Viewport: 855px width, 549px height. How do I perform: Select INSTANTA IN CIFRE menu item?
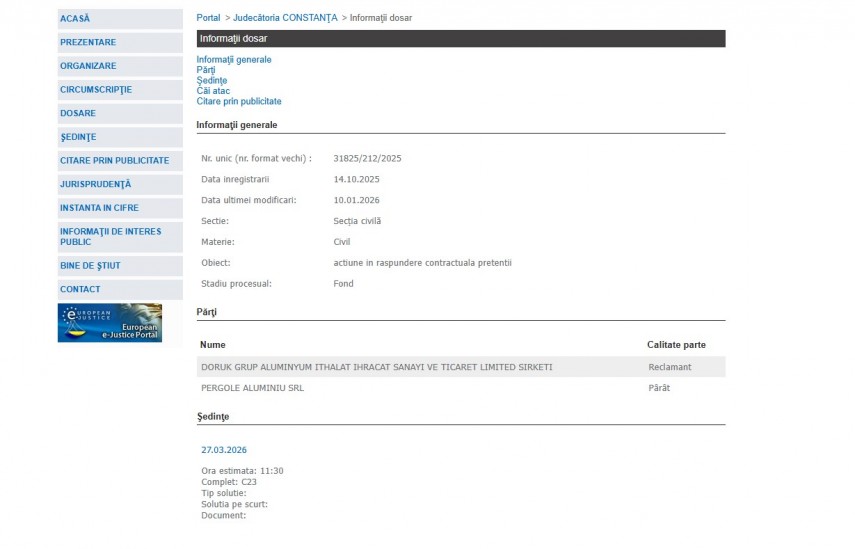(99, 208)
